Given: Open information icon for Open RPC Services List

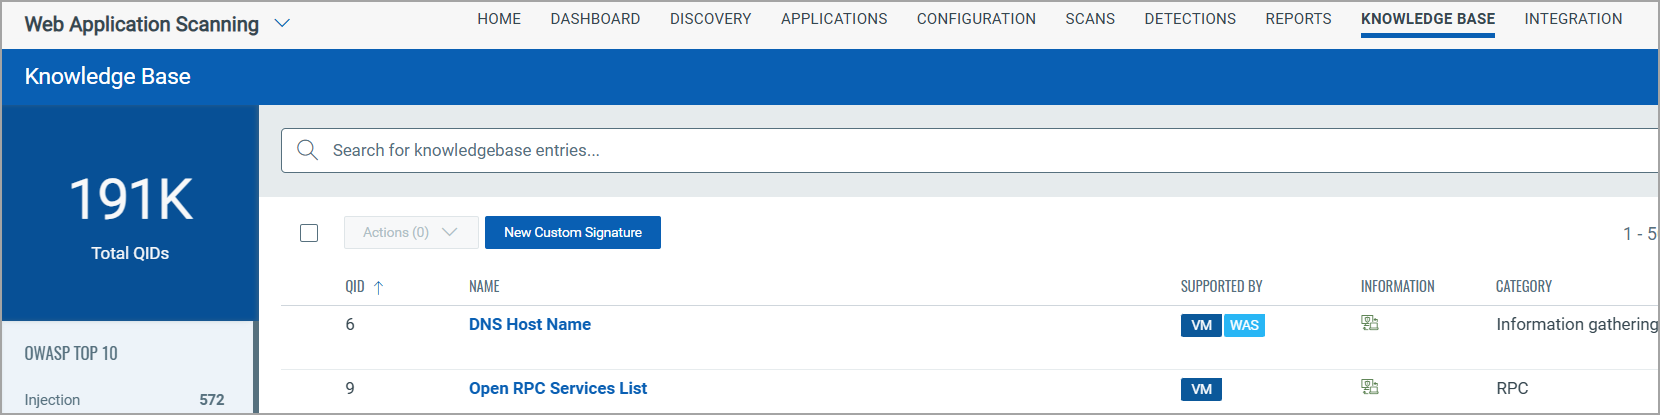Looking at the screenshot, I should (x=1370, y=387).
